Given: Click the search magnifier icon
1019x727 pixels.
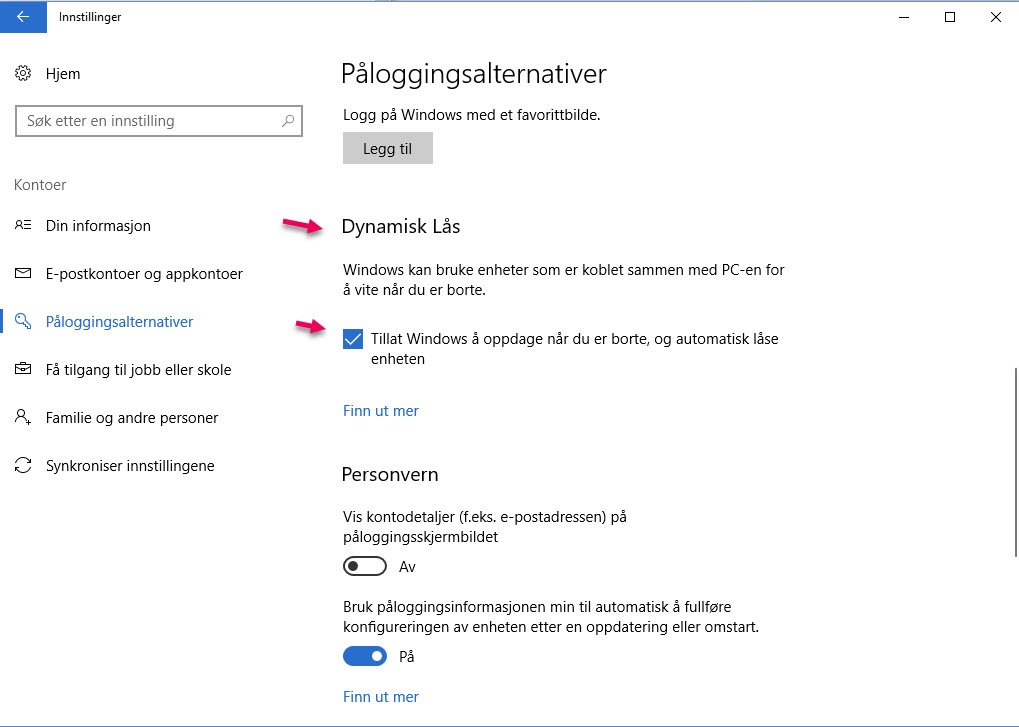Looking at the screenshot, I should tap(288, 121).
